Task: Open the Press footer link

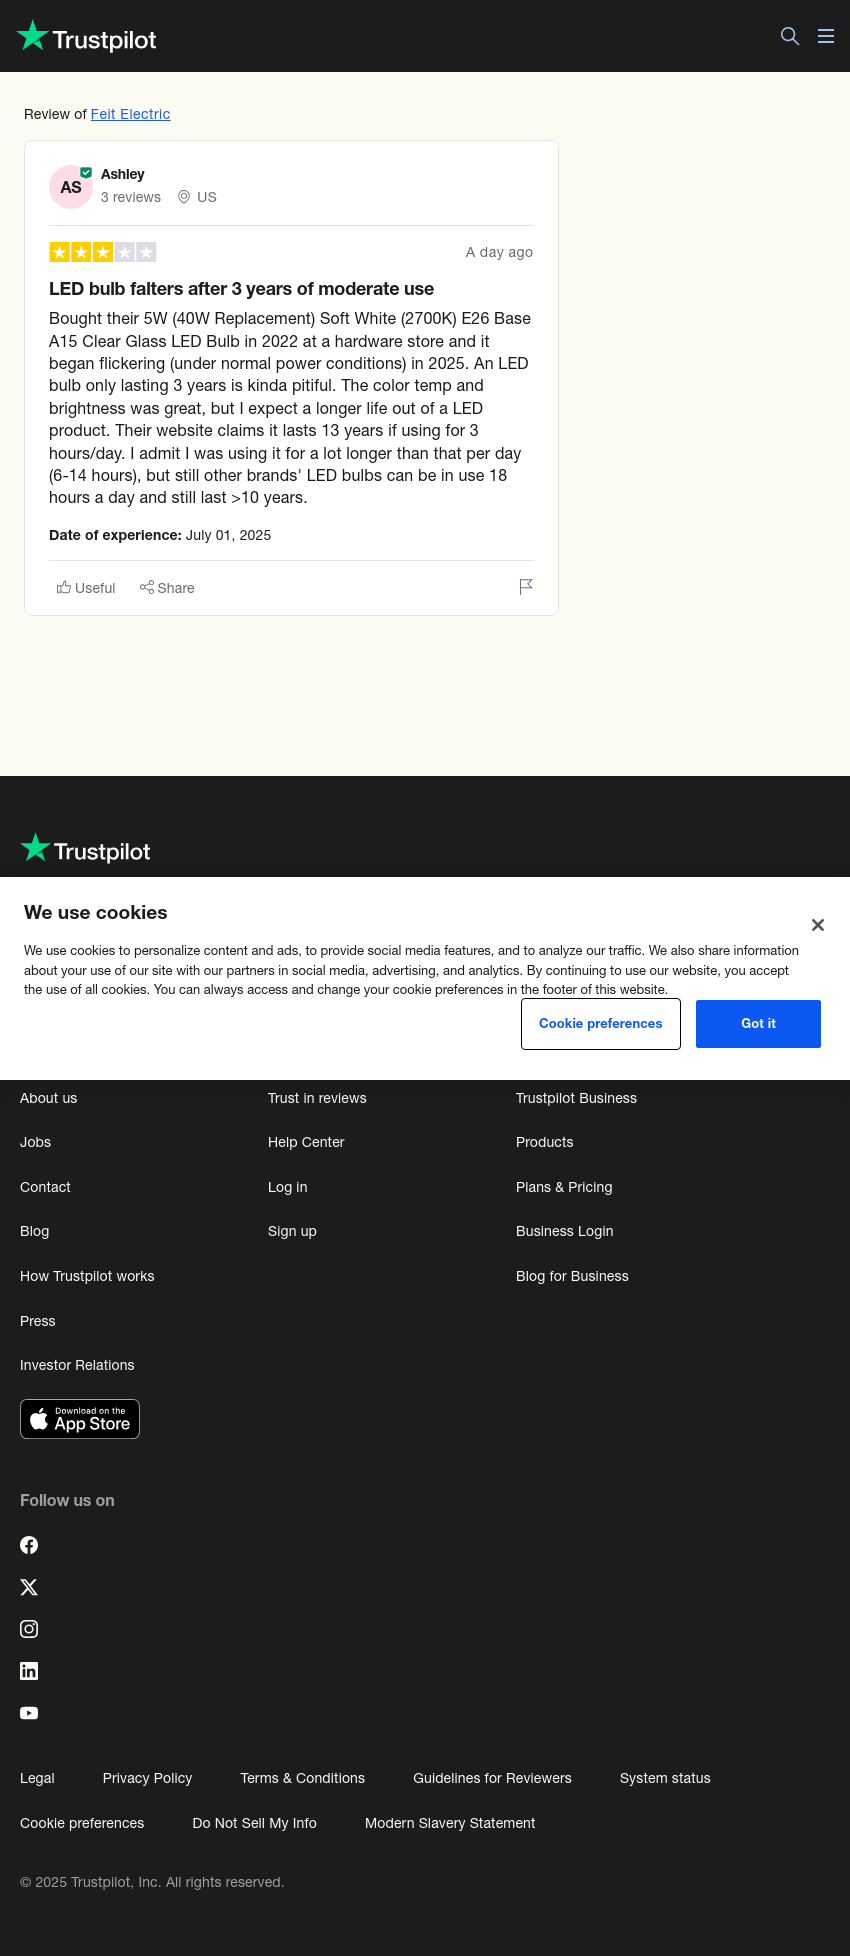Action: pyautogui.click(x=38, y=1321)
